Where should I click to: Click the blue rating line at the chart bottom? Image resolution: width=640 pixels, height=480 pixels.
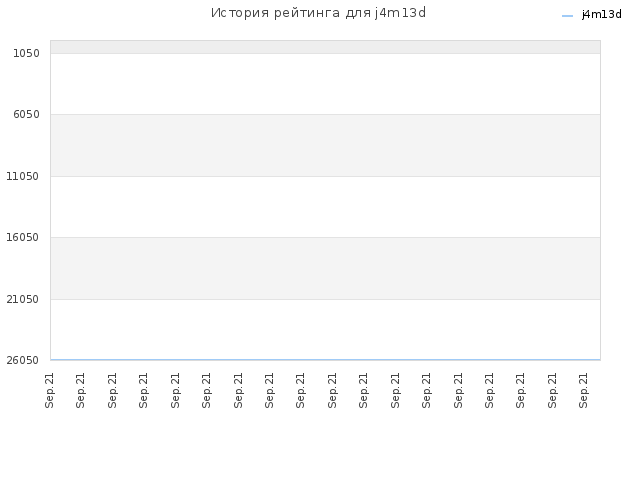(x=325, y=360)
